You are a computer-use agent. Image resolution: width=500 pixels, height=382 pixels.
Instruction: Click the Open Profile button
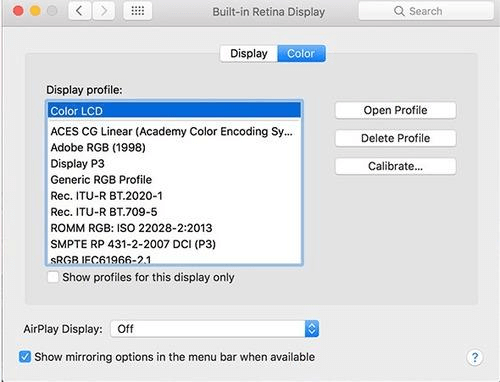395,110
